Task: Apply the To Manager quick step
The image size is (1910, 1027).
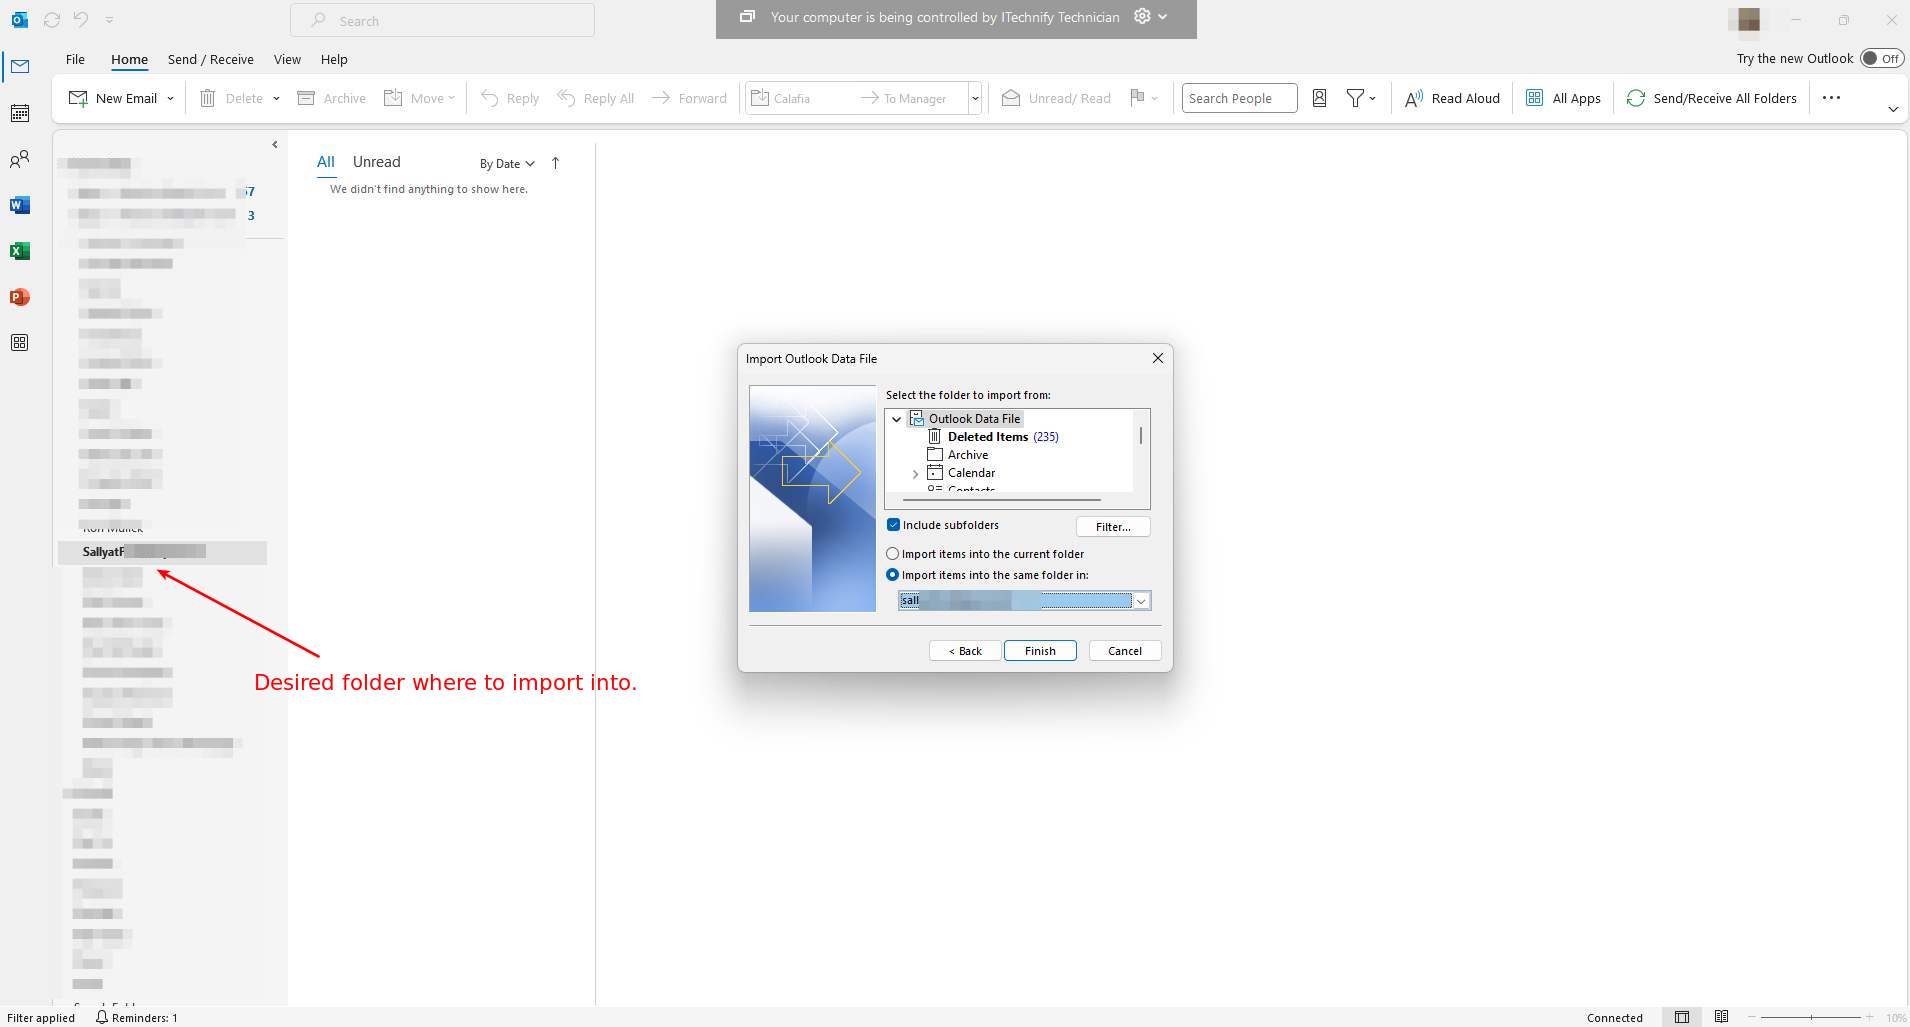Action: click(x=904, y=98)
